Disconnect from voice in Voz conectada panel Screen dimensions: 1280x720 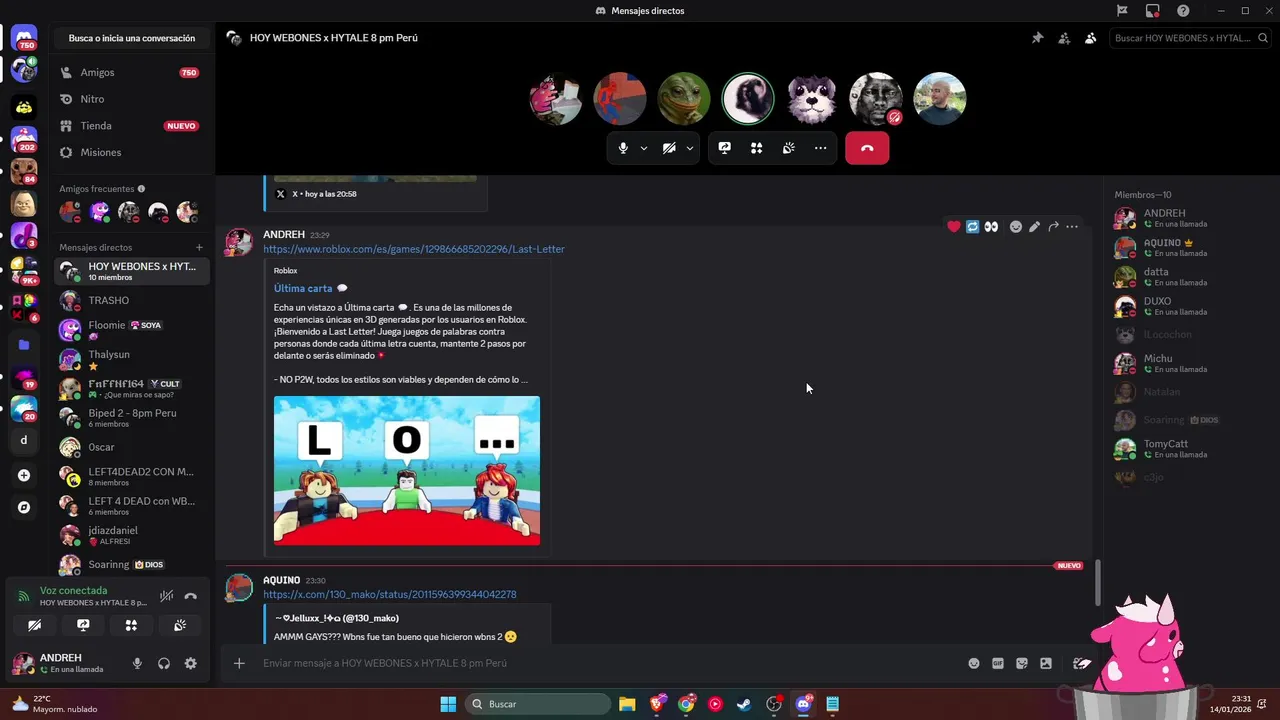[191, 596]
